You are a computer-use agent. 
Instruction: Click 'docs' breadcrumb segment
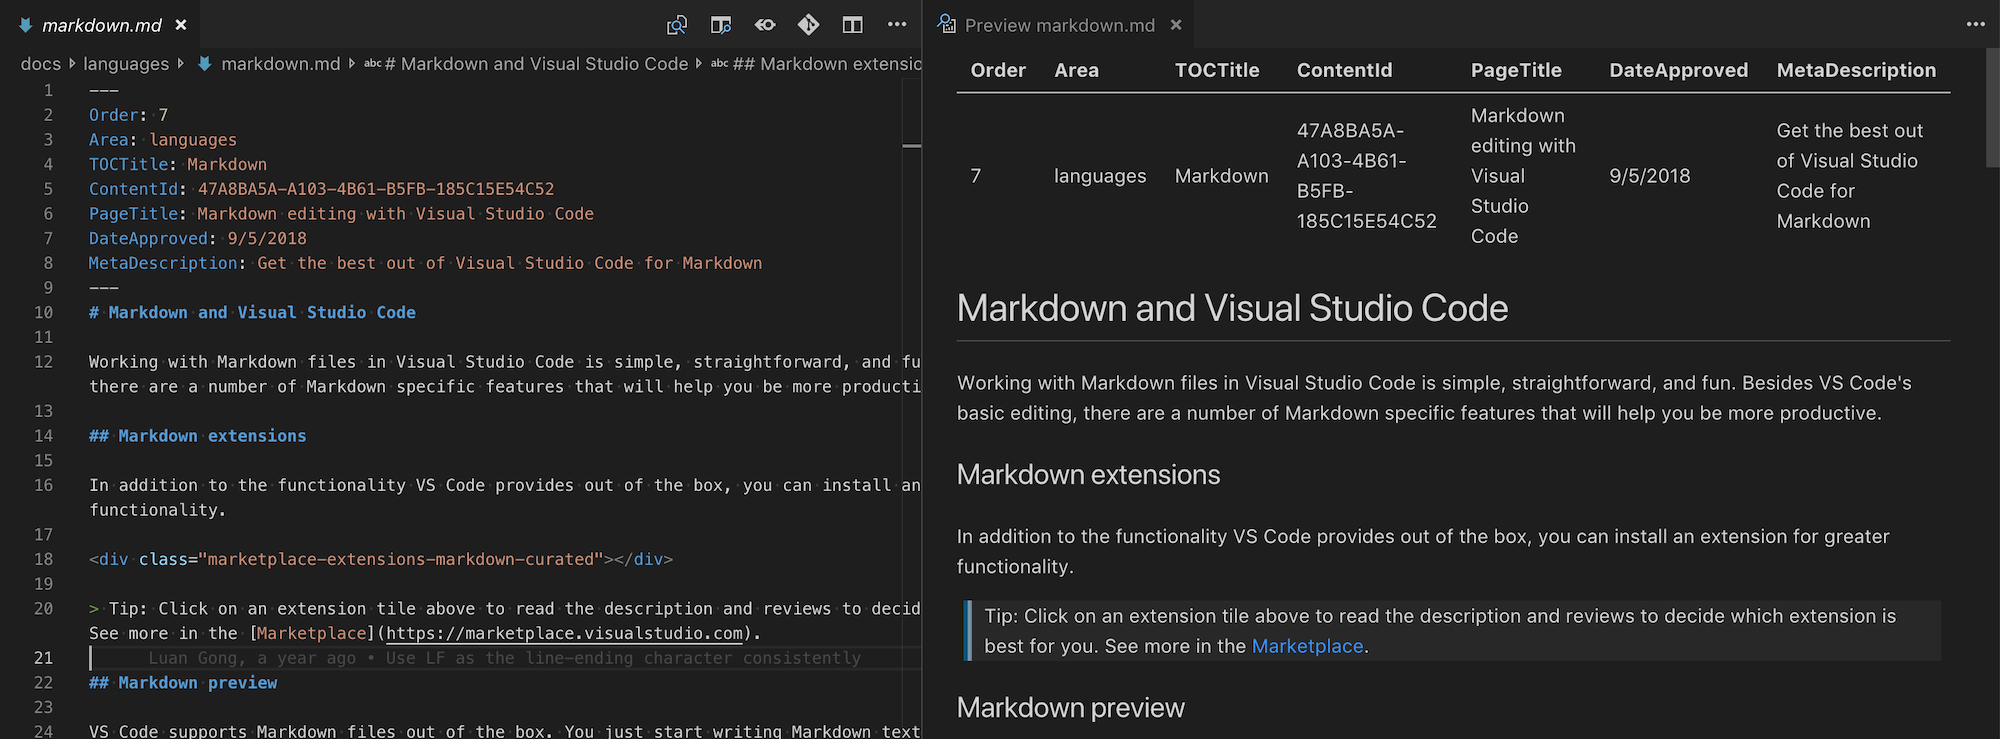point(41,64)
